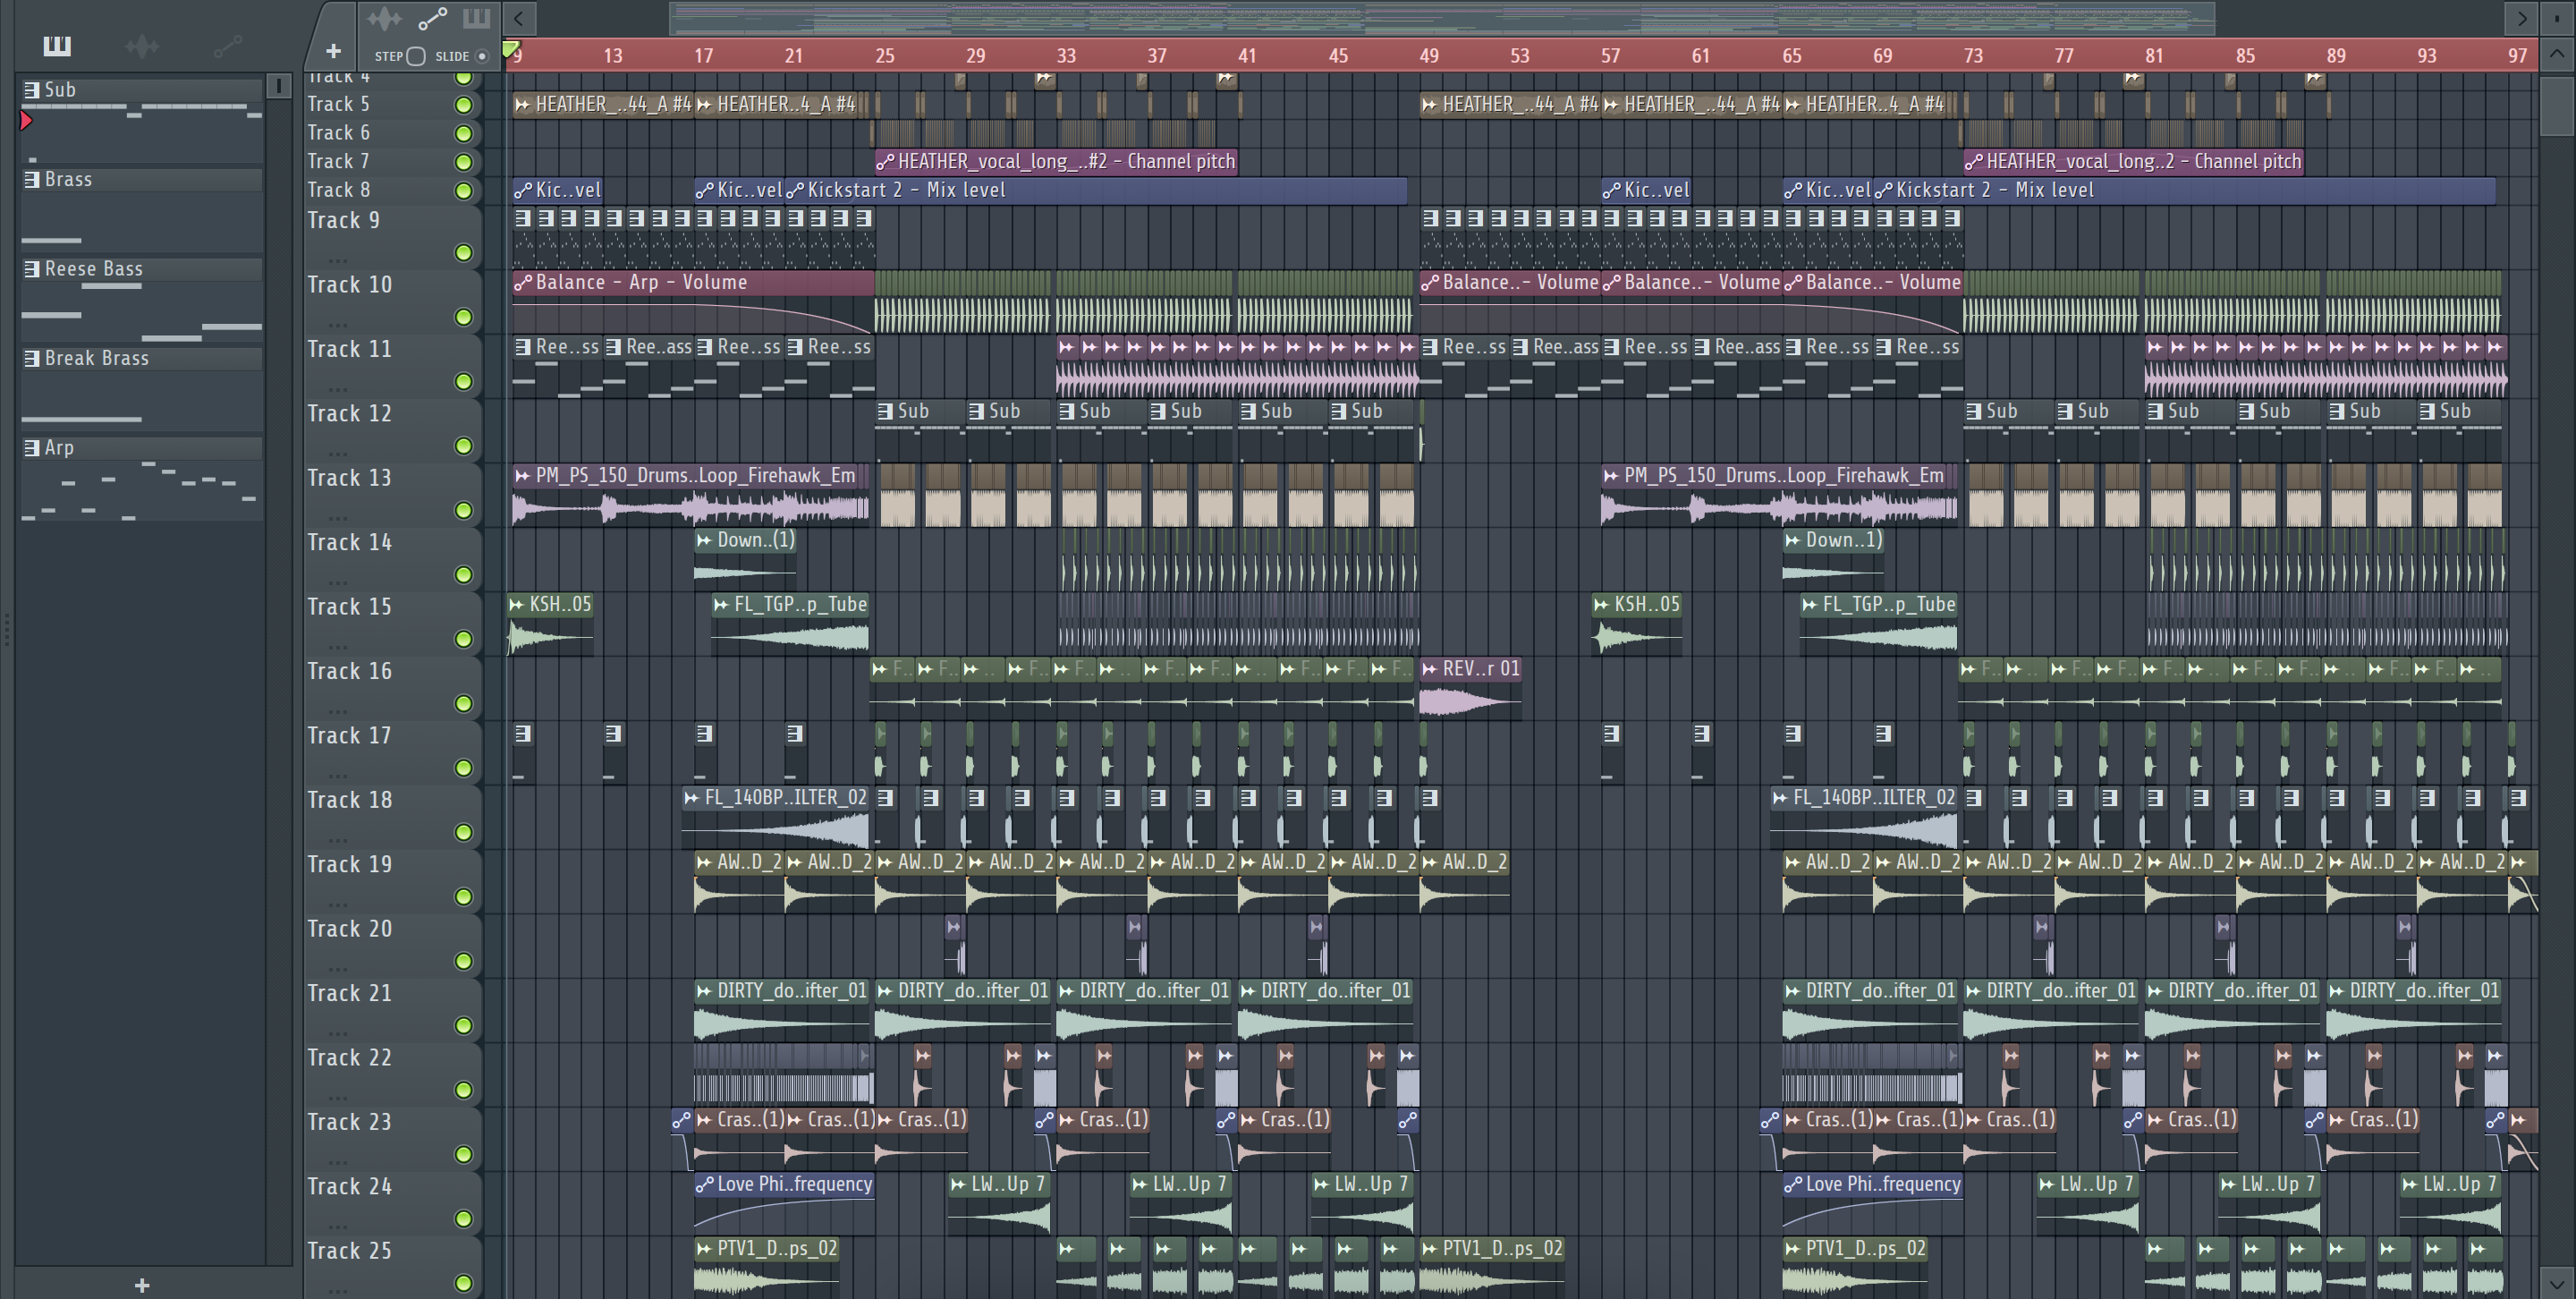
Task: Open menu icon of first HEATHER_vocal_long Channel pitch clip
Action: click(x=885, y=162)
